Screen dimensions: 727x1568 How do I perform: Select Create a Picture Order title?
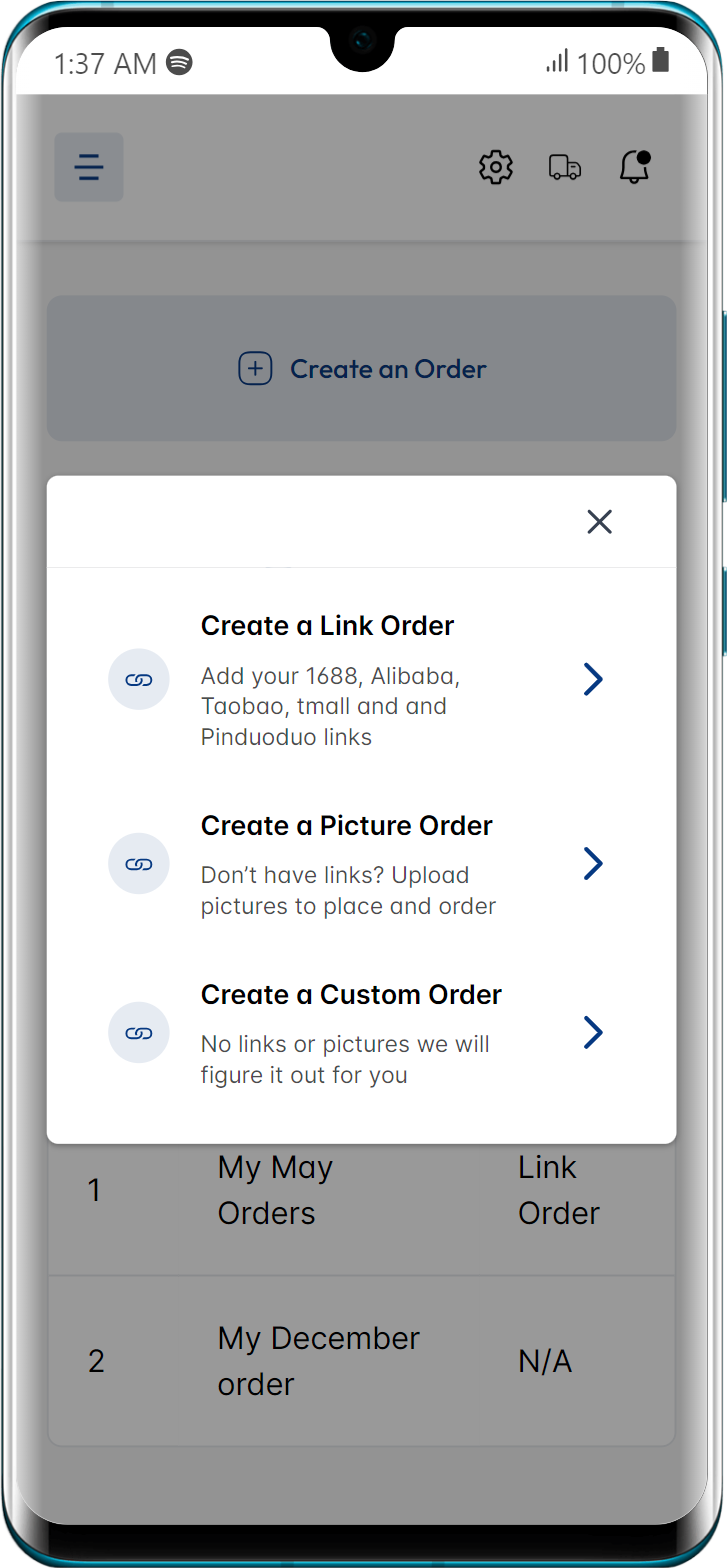point(346,826)
